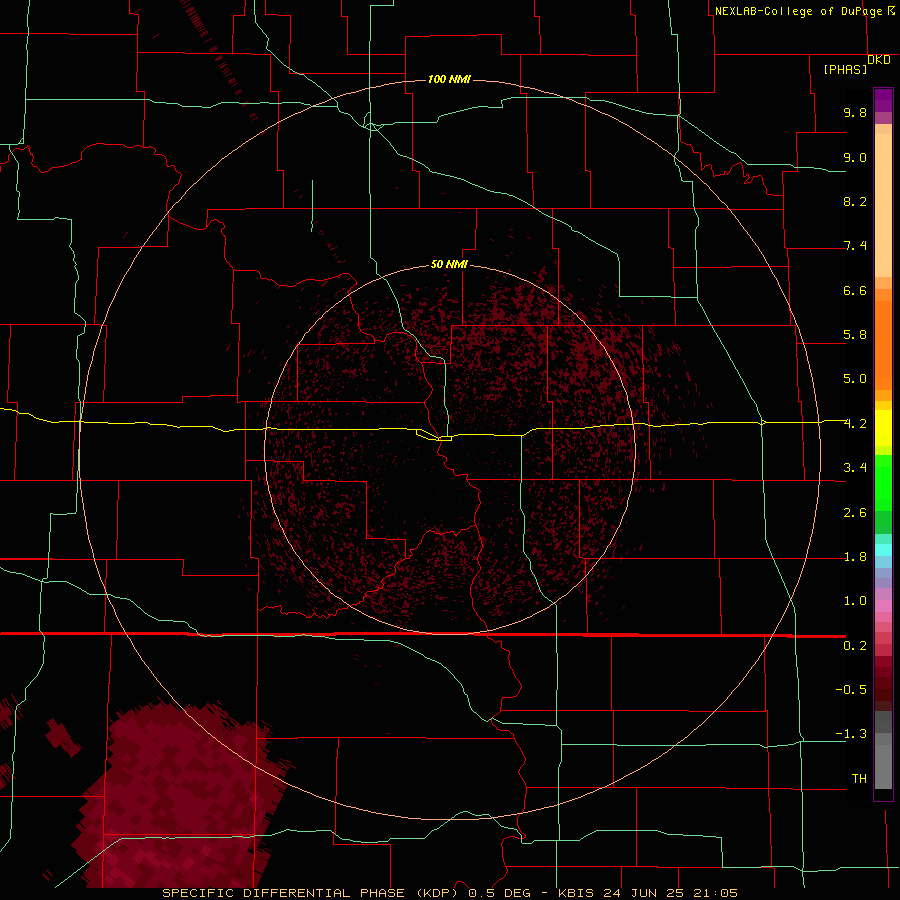Select the -0.5 scale value
Screen dimensions: 900x900
coord(851,690)
